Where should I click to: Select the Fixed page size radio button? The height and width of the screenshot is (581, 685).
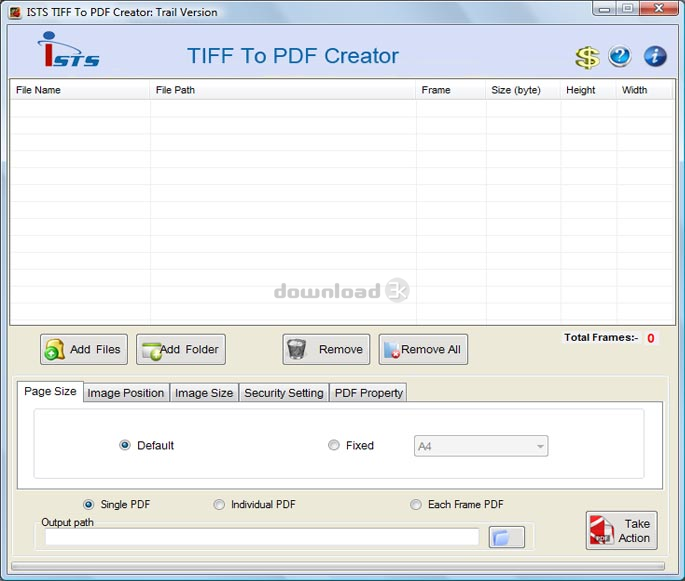click(334, 445)
